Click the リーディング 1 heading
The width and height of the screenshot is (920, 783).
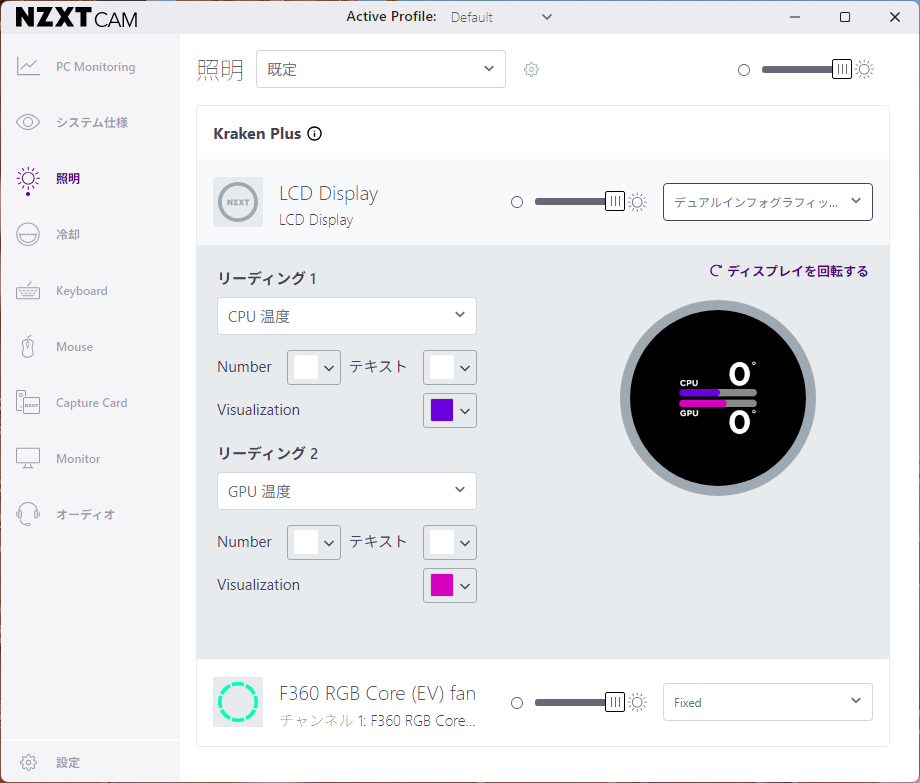click(267, 278)
